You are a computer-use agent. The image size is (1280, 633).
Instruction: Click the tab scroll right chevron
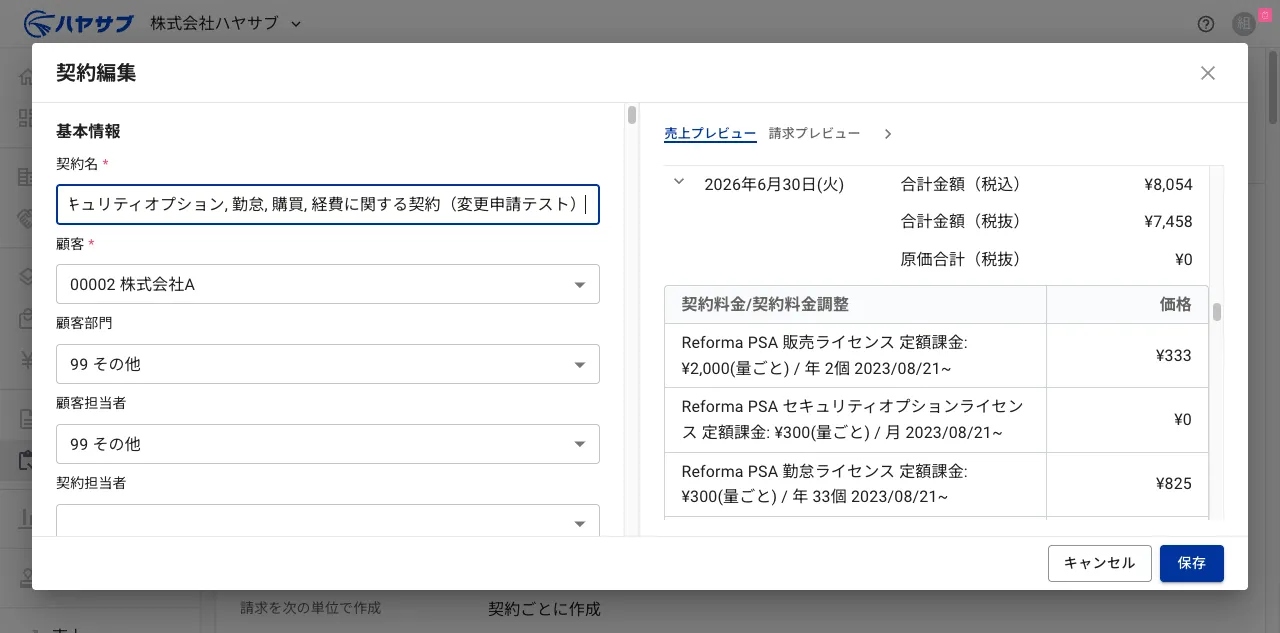pyautogui.click(x=887, y=134)
